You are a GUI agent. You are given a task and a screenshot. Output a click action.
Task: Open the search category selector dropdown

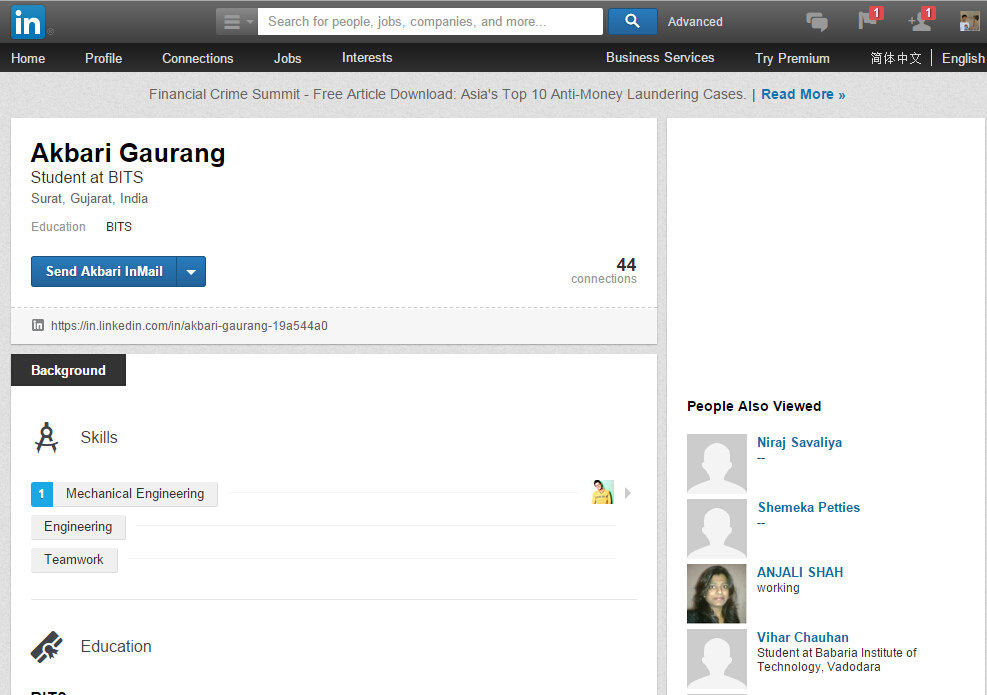[x=236, y=21]
